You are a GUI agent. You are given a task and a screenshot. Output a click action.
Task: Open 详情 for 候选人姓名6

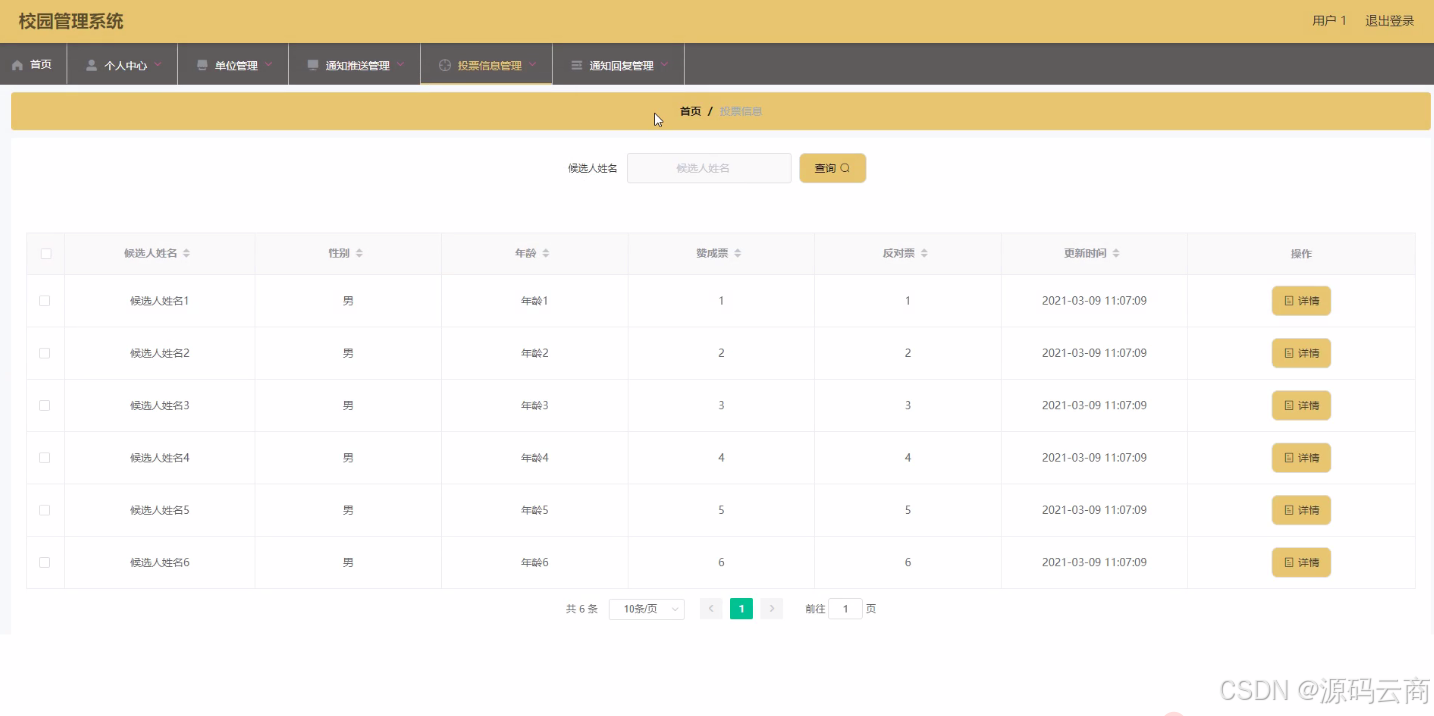(x=1301, y=562)
